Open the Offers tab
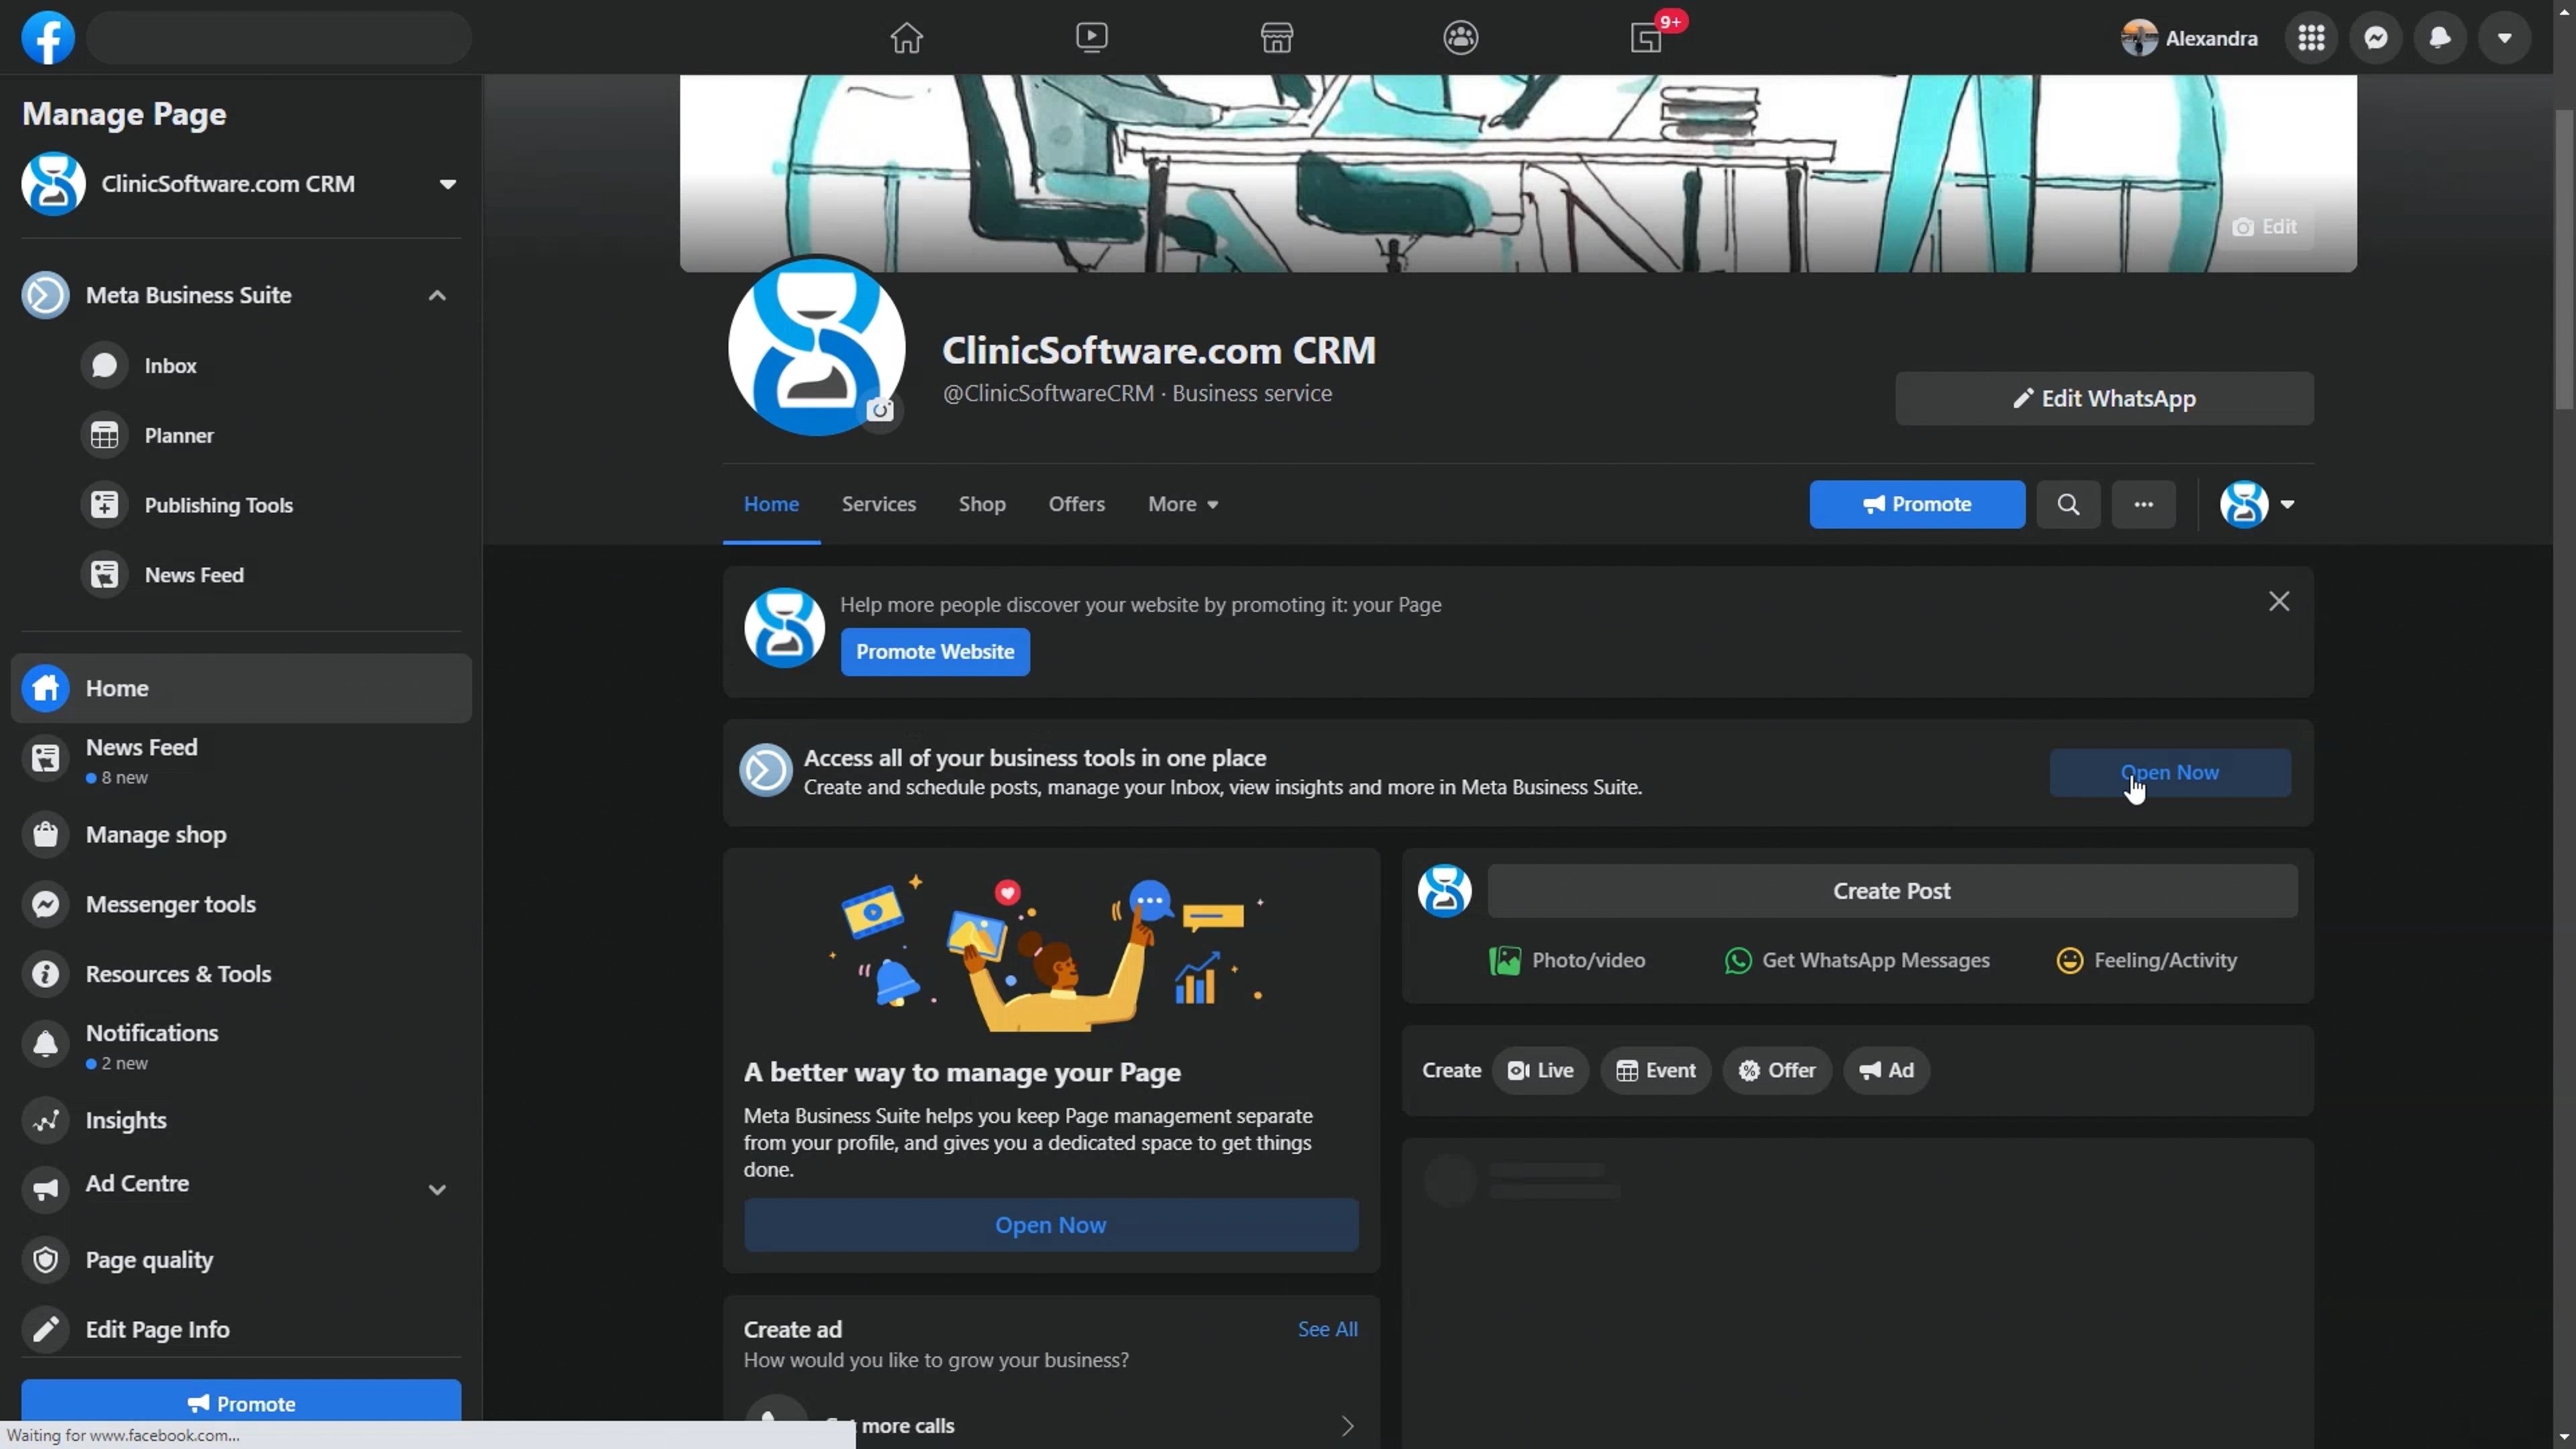The height and width of the screenshot is (1449, 2576). [x=1076, y=504]
